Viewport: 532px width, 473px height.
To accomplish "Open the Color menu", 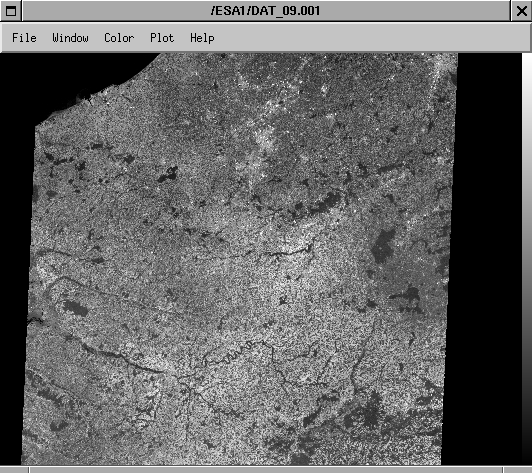I will pos(119,38).
